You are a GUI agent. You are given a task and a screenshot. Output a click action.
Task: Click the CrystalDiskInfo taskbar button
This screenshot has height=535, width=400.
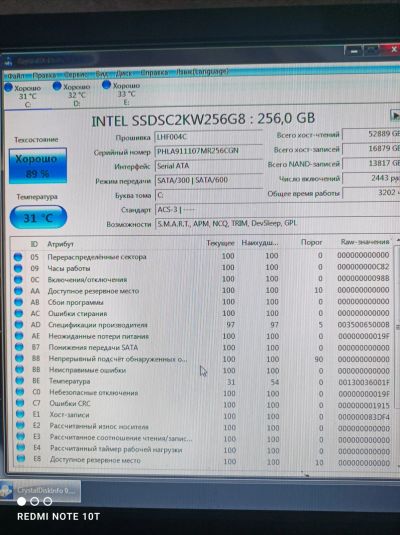40,491
